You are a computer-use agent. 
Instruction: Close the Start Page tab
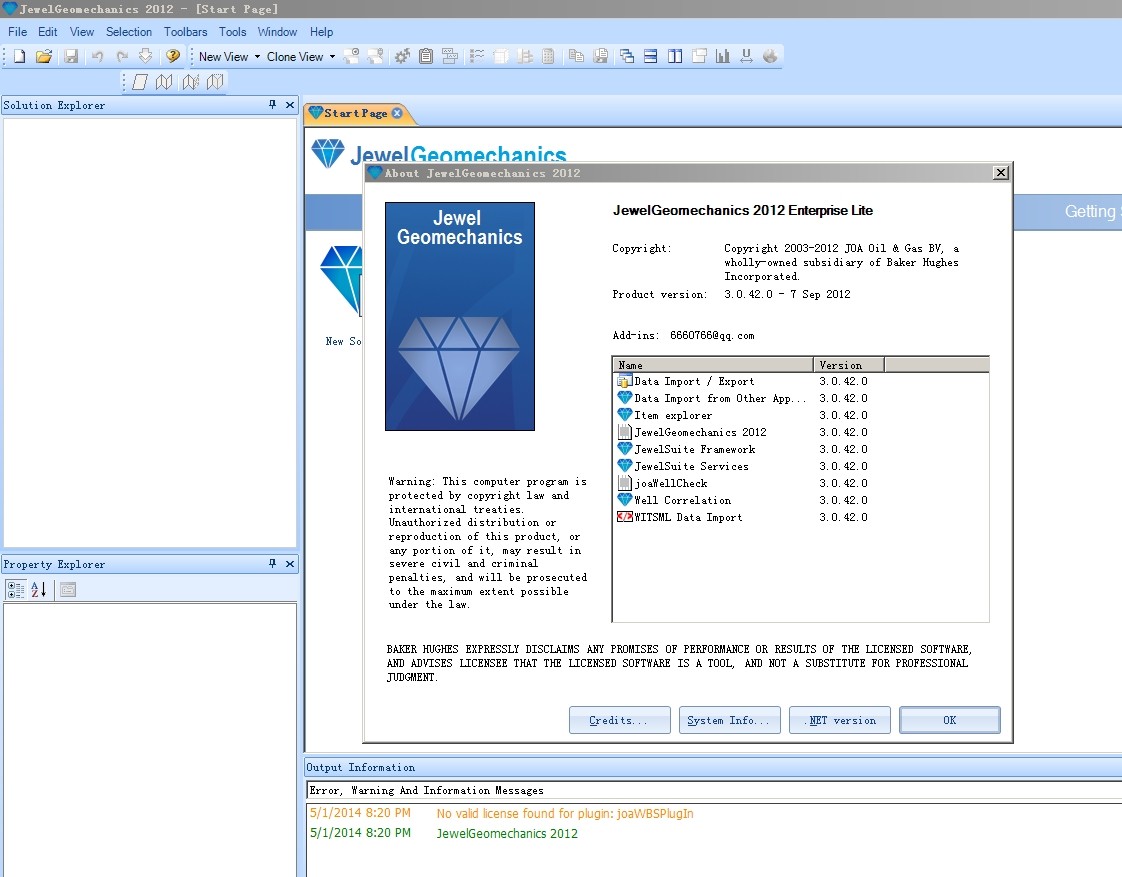[x=397, y=113]
